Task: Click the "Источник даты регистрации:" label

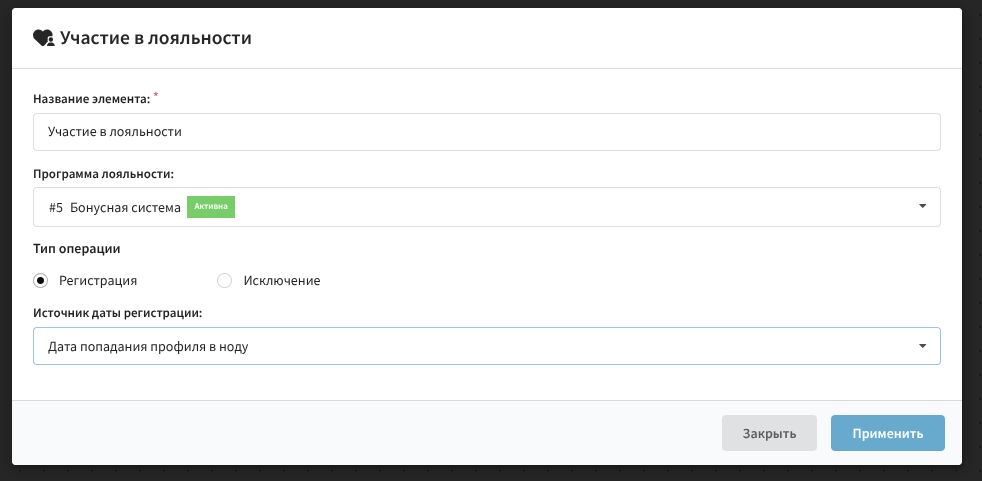Action: pos(118,313)
